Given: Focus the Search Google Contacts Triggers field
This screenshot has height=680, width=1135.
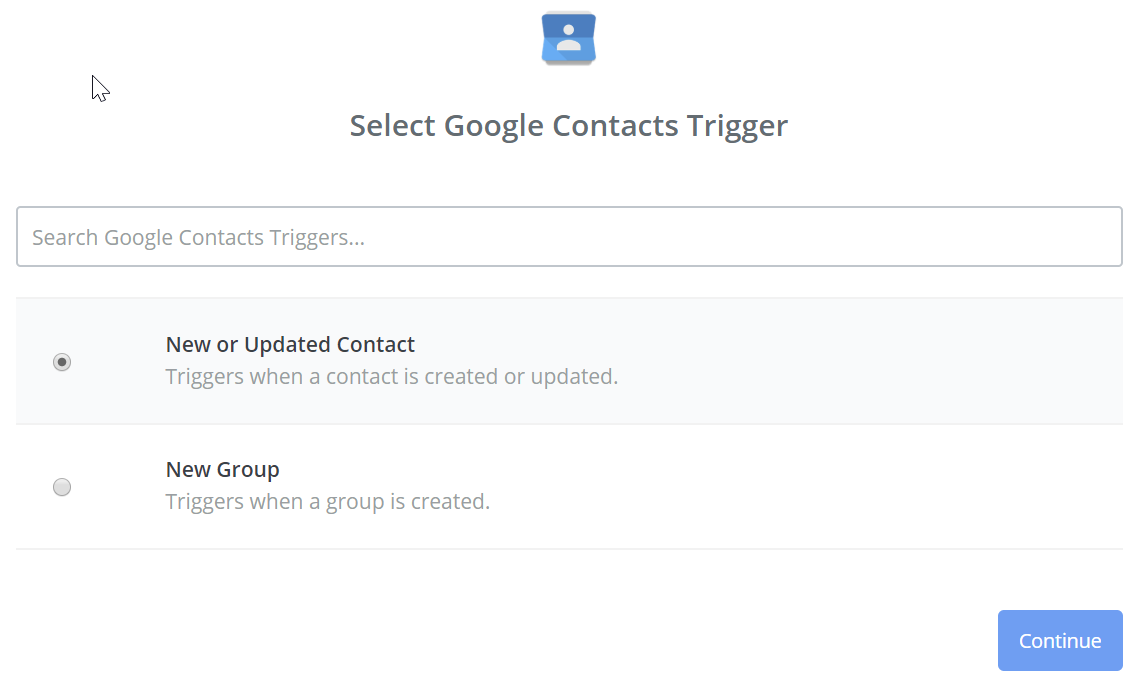Looking at the screenshot, I should tap(569, 237).
